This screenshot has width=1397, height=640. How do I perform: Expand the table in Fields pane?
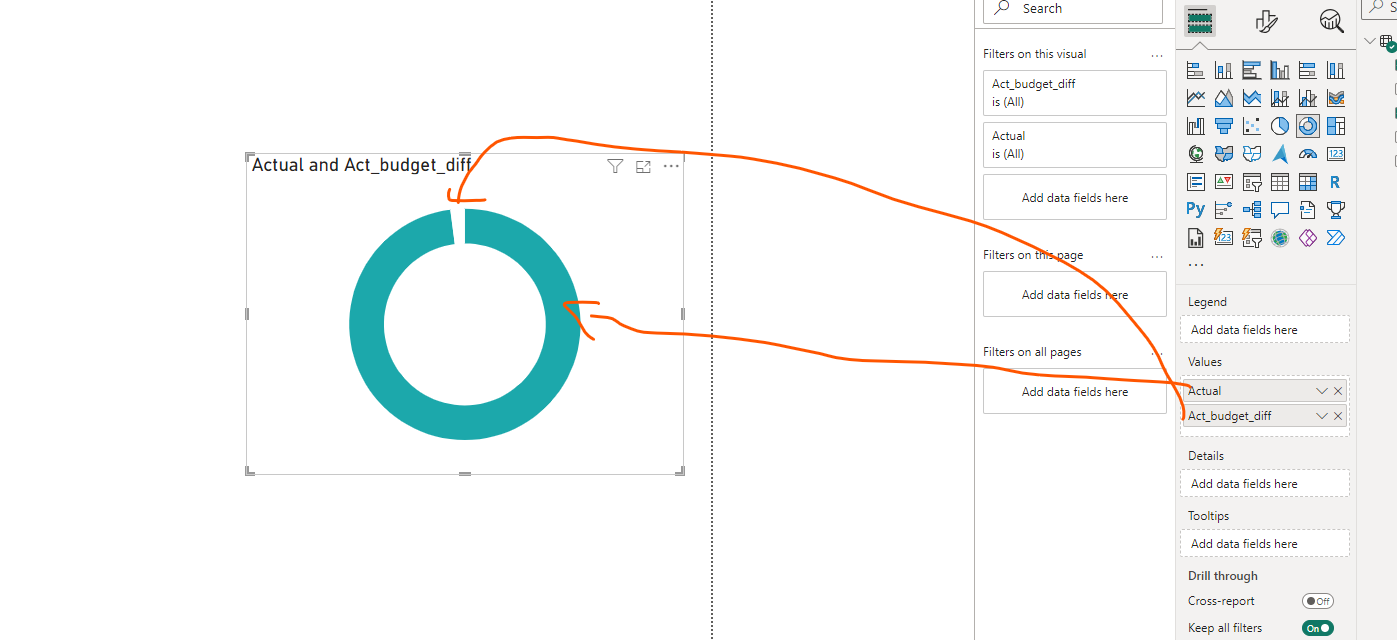[x=1370, y=41]
